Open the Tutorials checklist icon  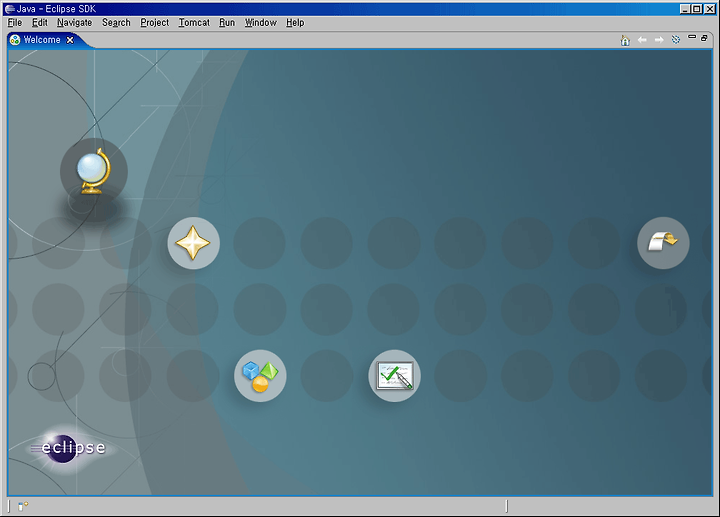394,376
